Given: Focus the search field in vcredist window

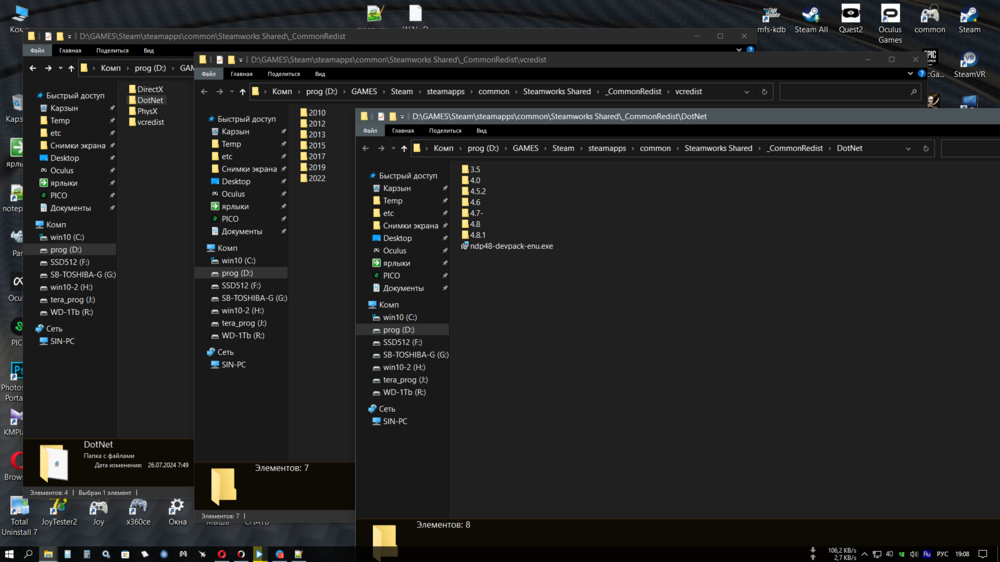Looking at the screenshot, I should point(849,92).
